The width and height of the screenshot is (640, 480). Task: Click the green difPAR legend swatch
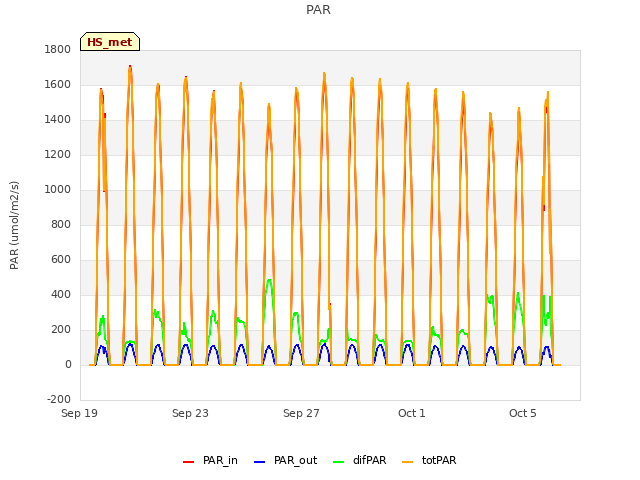(338, 462)
